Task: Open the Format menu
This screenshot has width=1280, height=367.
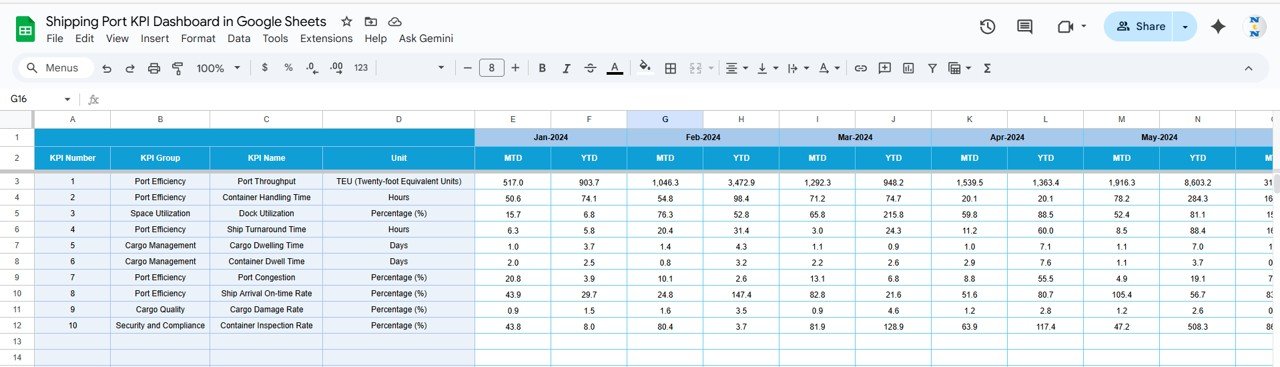Action: (198, 38)
